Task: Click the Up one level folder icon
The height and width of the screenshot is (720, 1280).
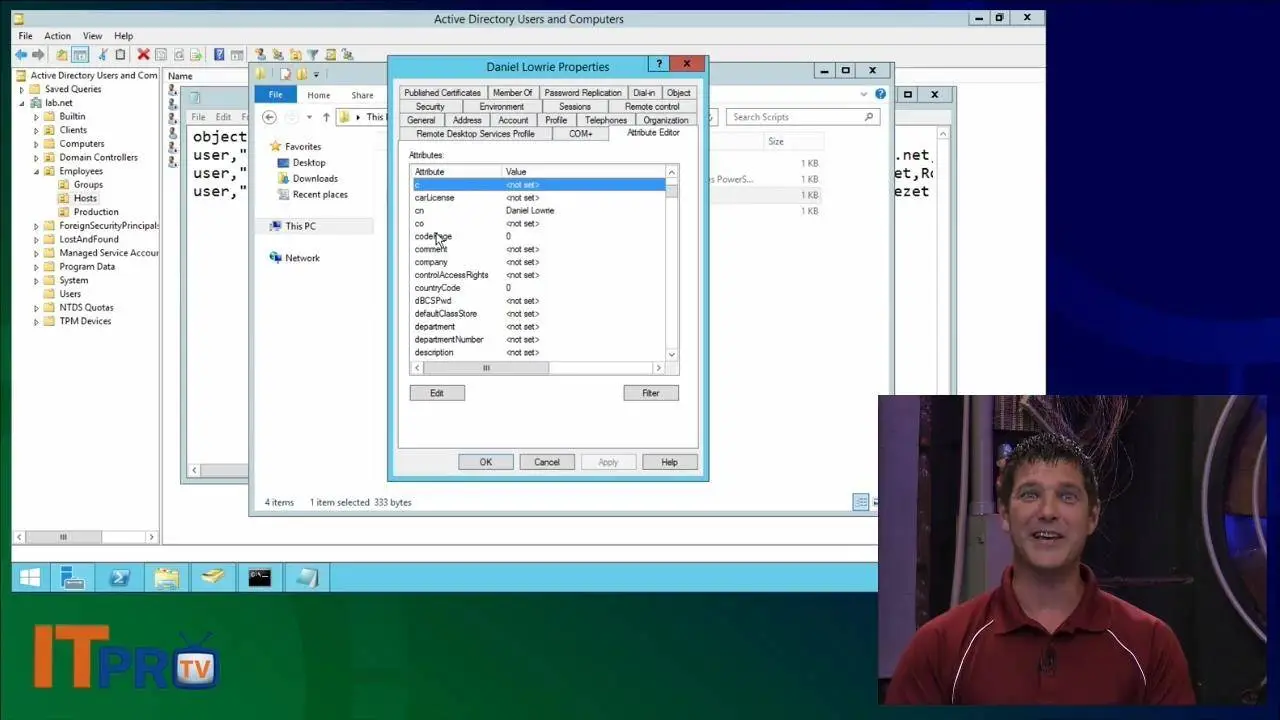Action: pos(62,55)
